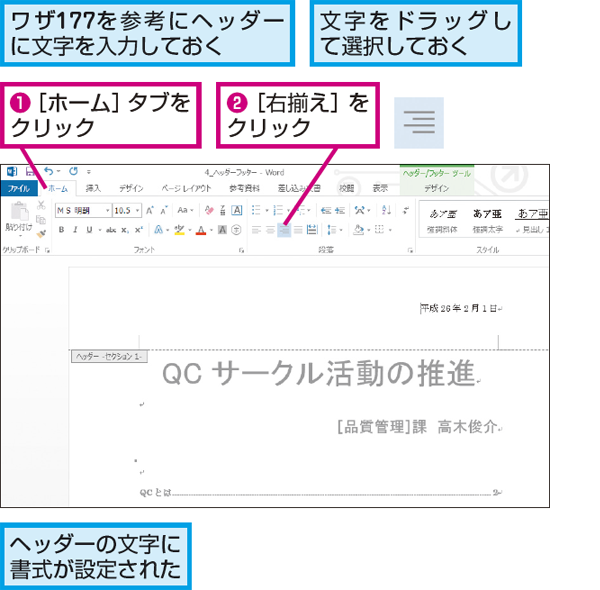Select the 強調太字 style thumbnail
The height and width of the screenshot is (590, 600).
pyautogui.click(x=488, y=221)
